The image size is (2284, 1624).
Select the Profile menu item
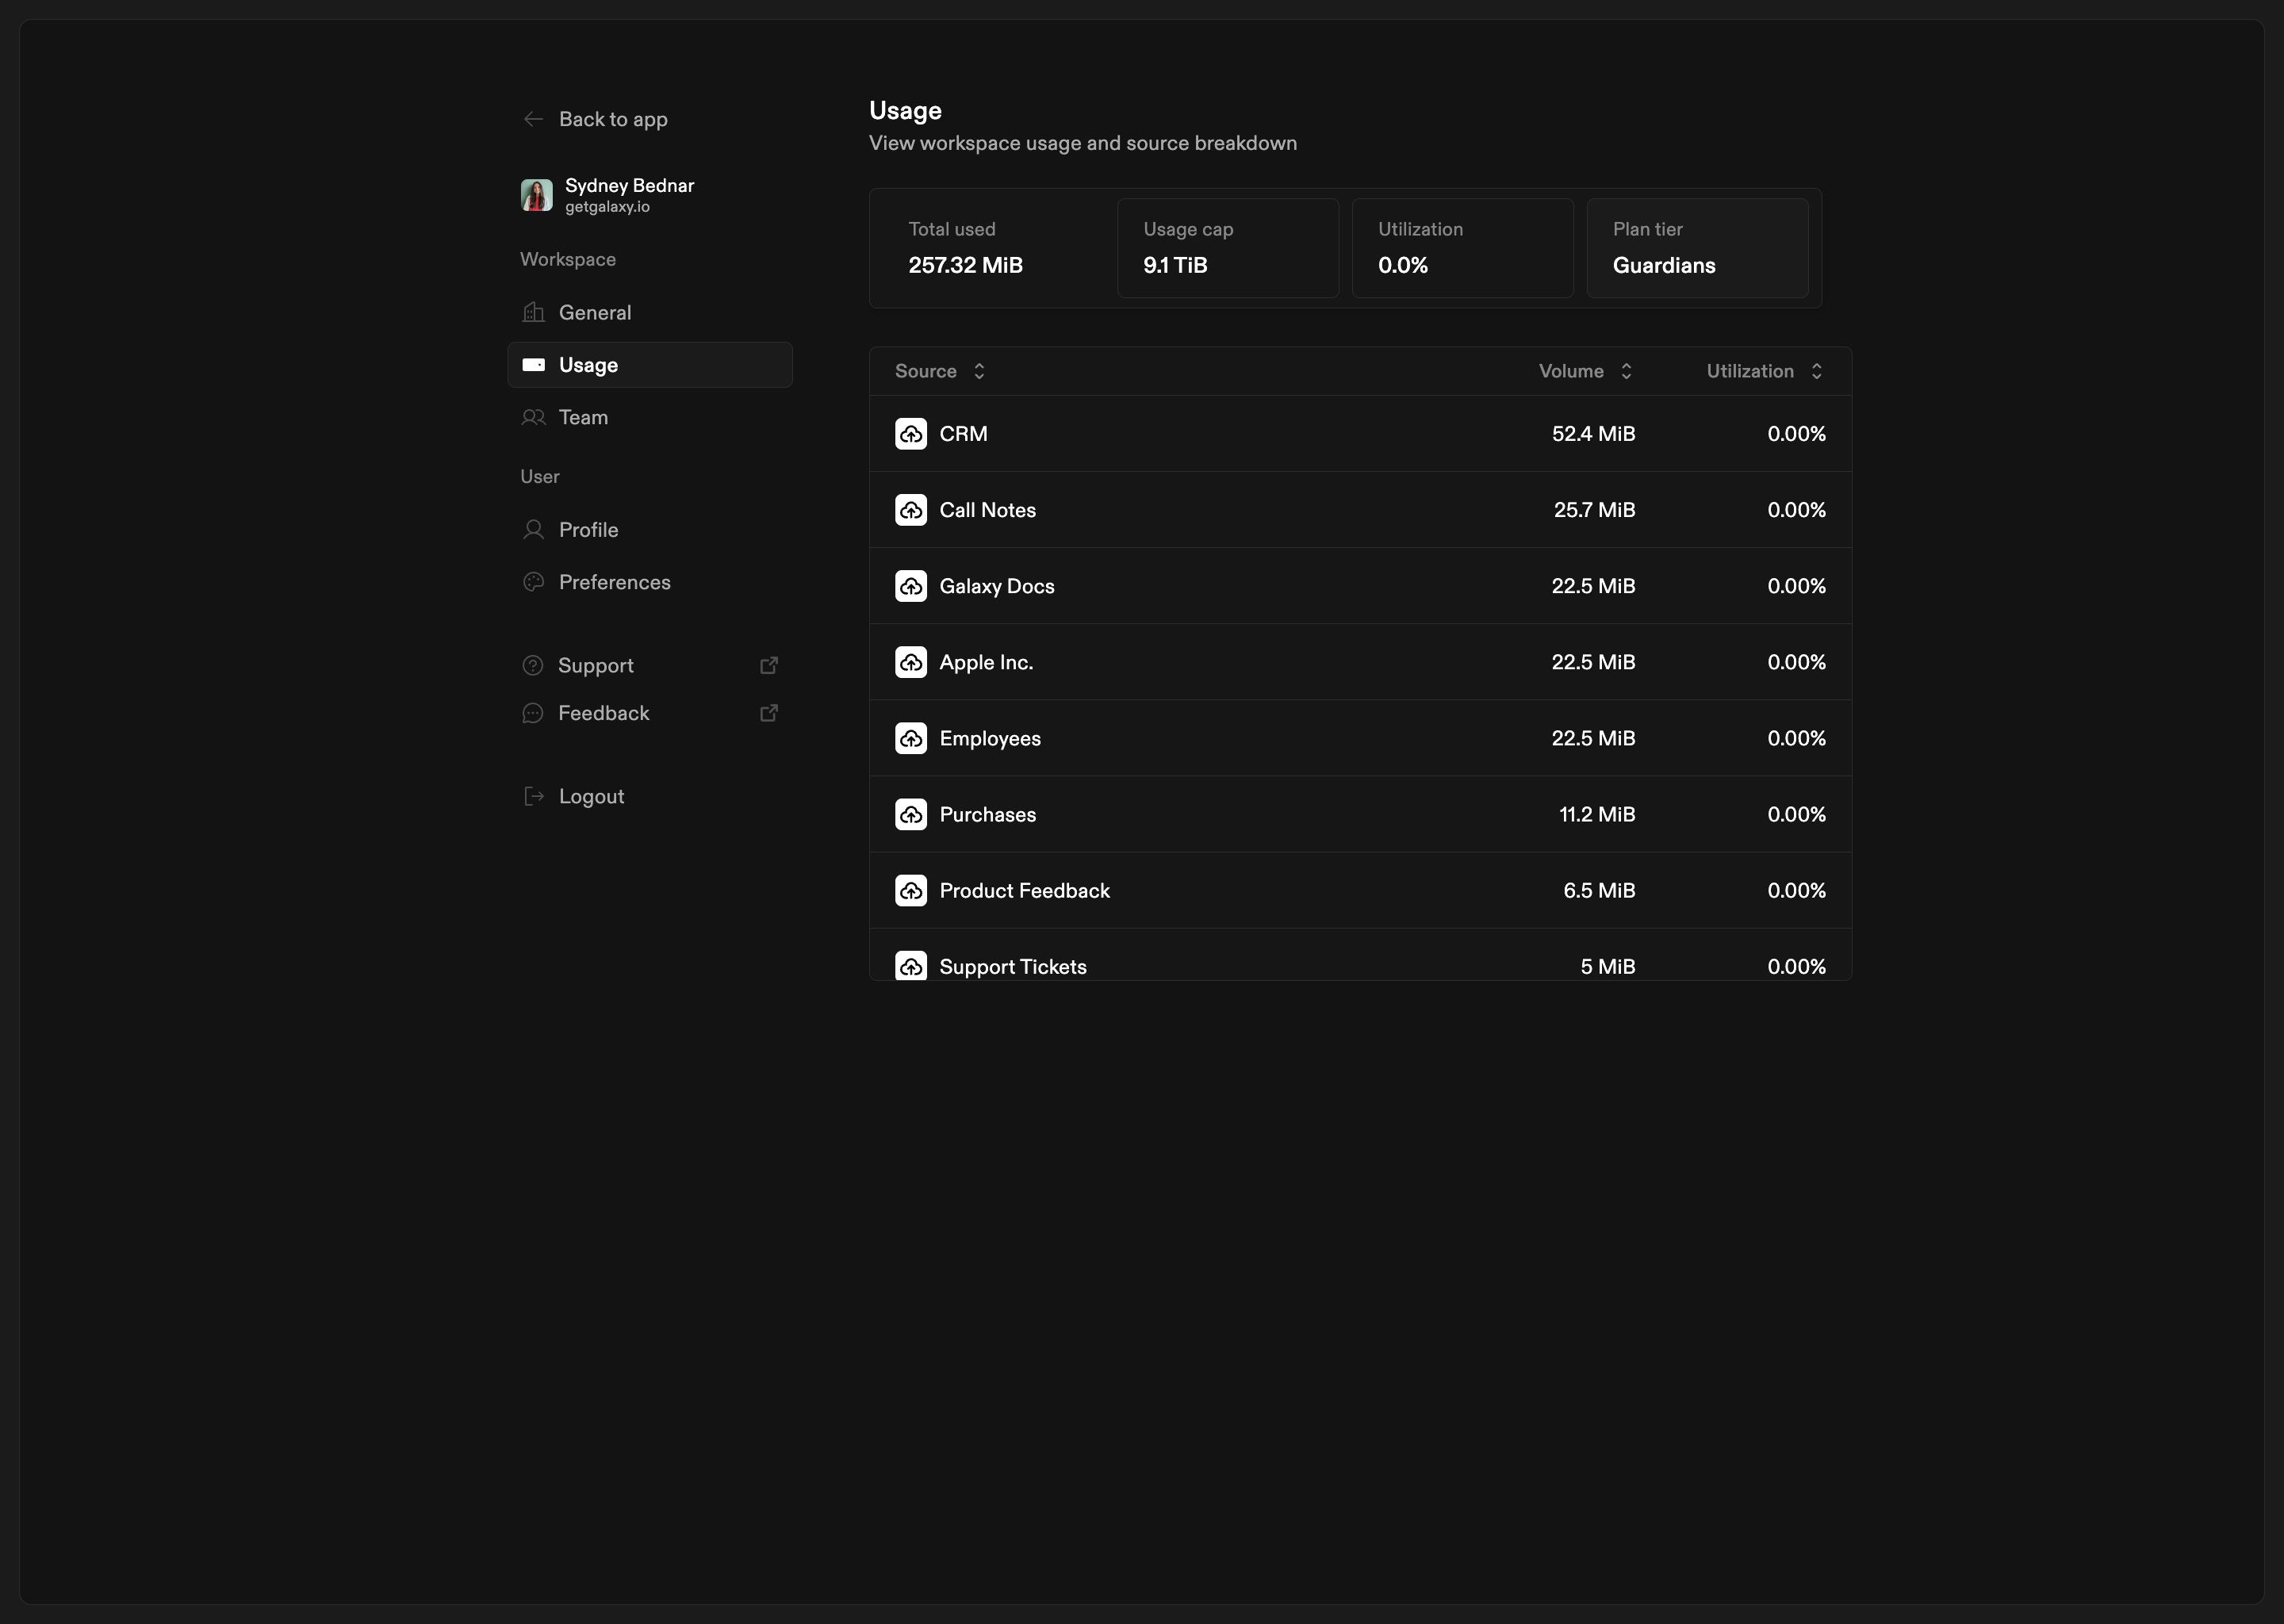point(587,530)
